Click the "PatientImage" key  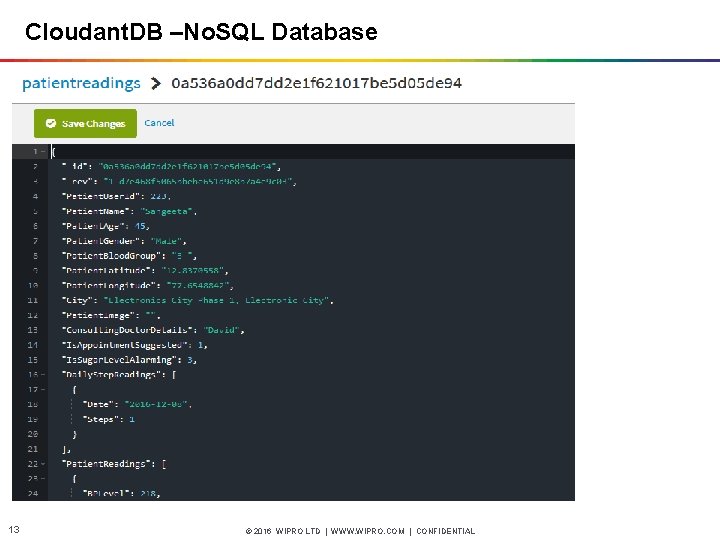[98, 315]
